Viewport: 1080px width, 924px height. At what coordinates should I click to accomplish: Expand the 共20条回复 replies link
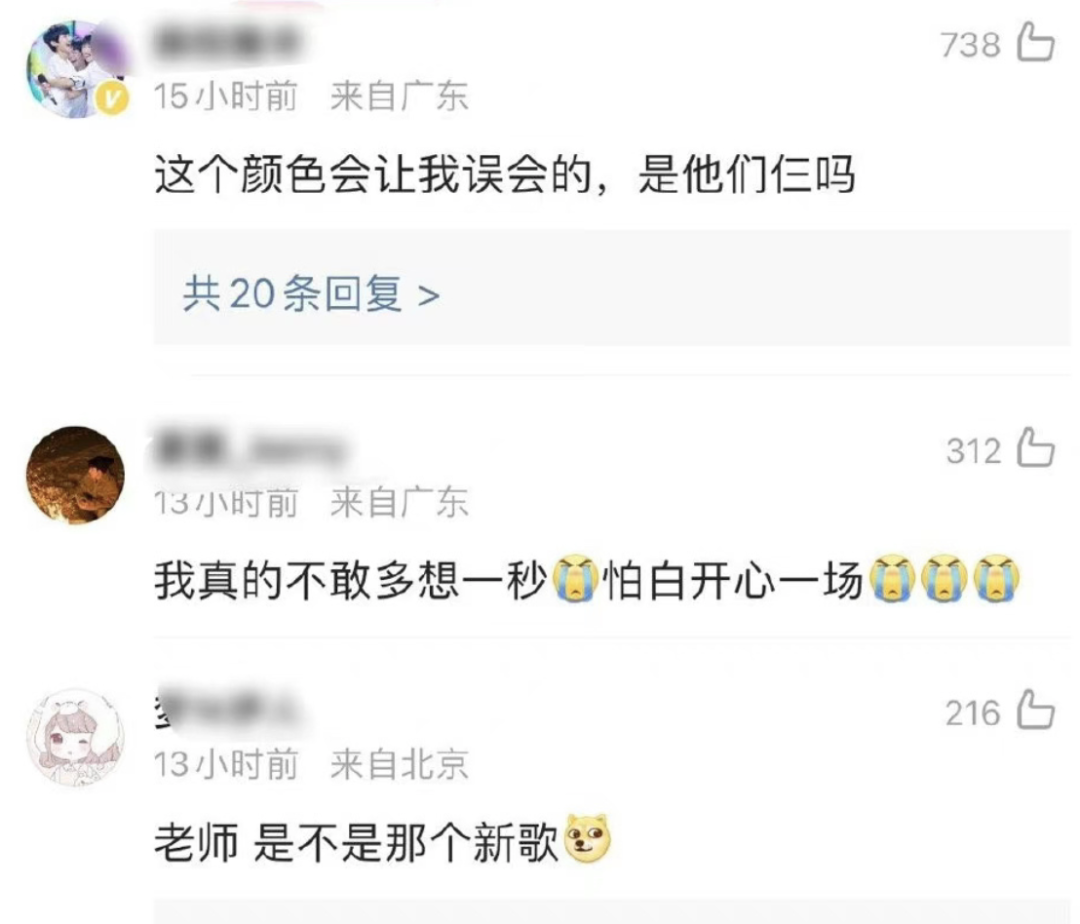(x=311, y=294)
